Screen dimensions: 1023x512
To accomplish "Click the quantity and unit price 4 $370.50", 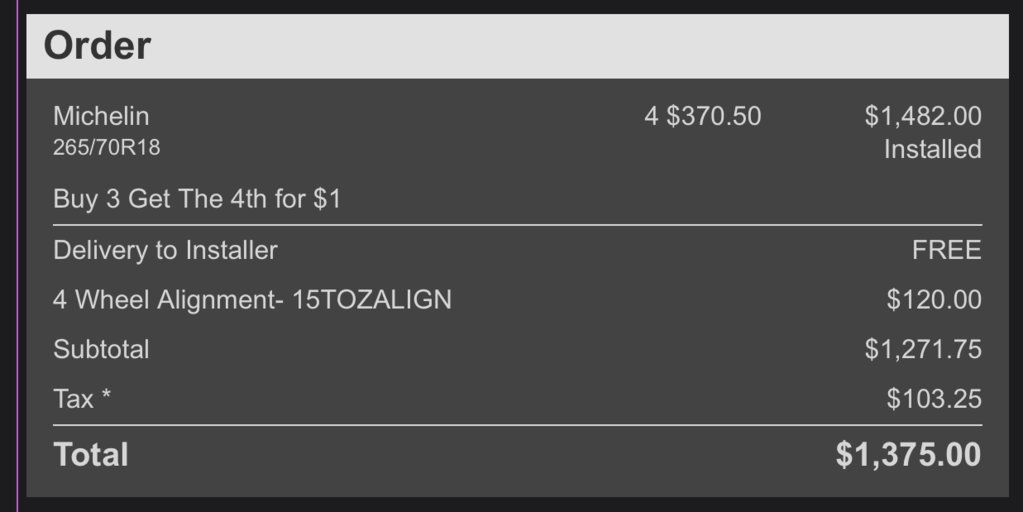I will [703, 116].
